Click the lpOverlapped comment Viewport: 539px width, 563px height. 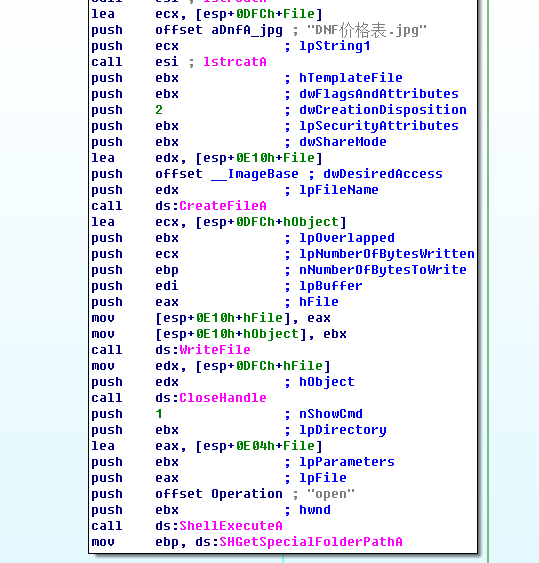[x=347, y=238]
